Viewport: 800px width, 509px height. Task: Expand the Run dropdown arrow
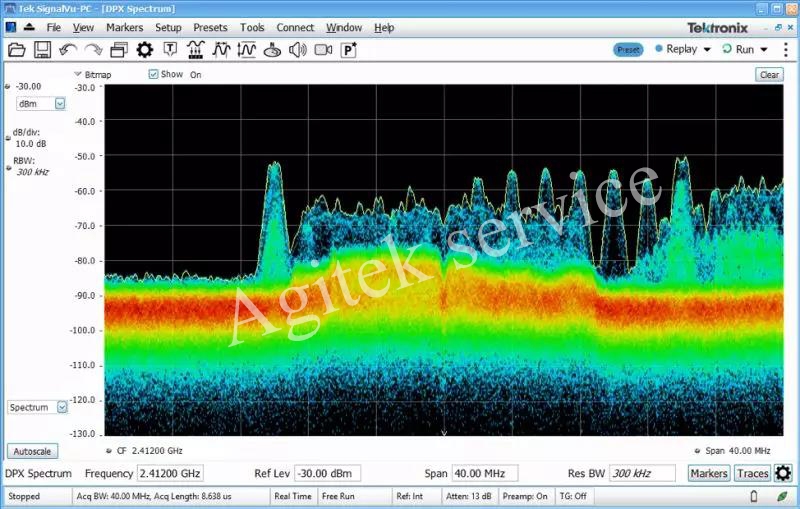[764, 49]
